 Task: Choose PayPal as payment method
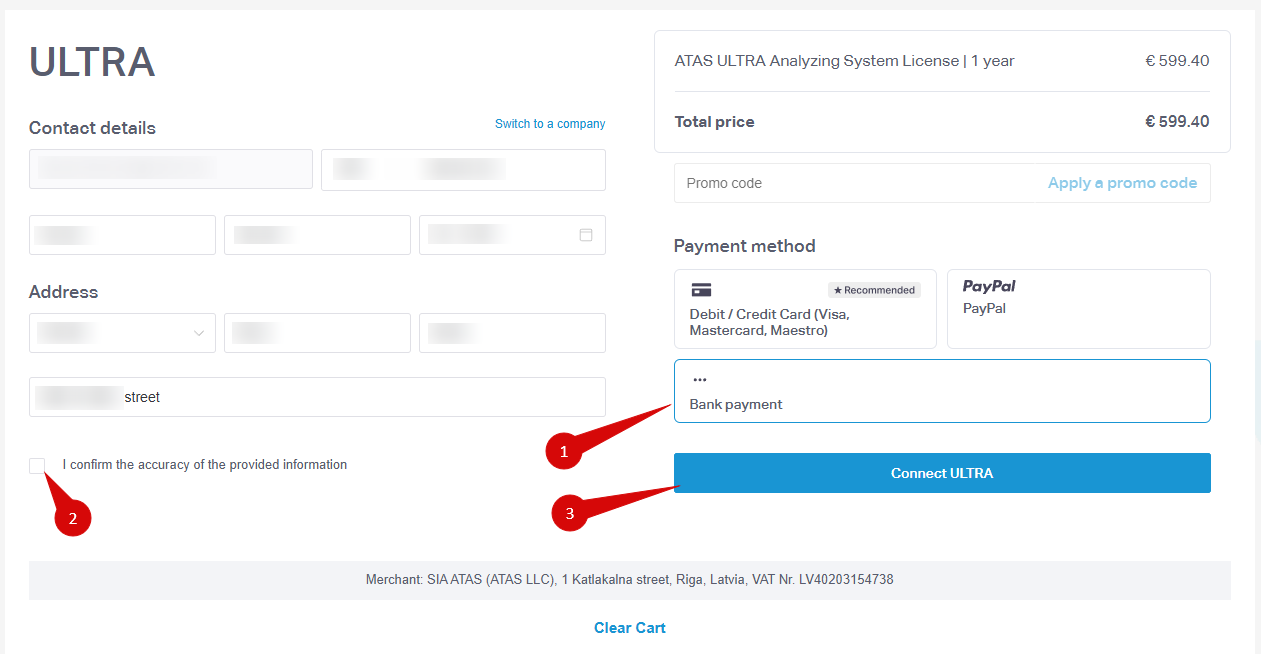1079,309
